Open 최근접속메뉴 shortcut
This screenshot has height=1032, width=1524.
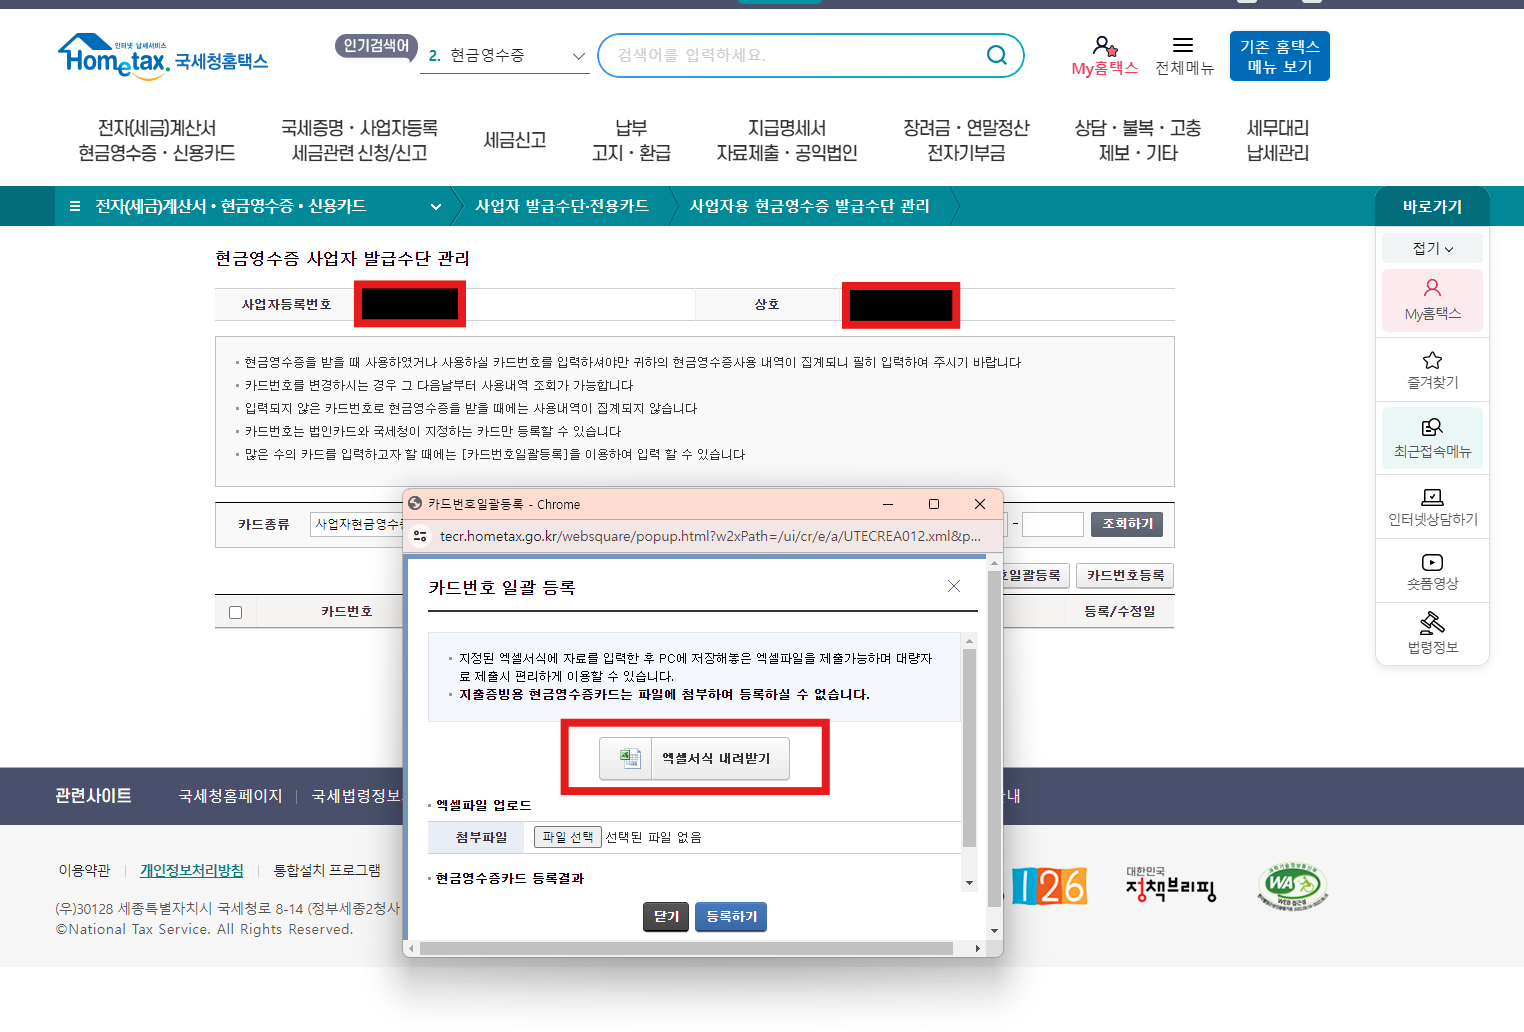pos(1432,438)
